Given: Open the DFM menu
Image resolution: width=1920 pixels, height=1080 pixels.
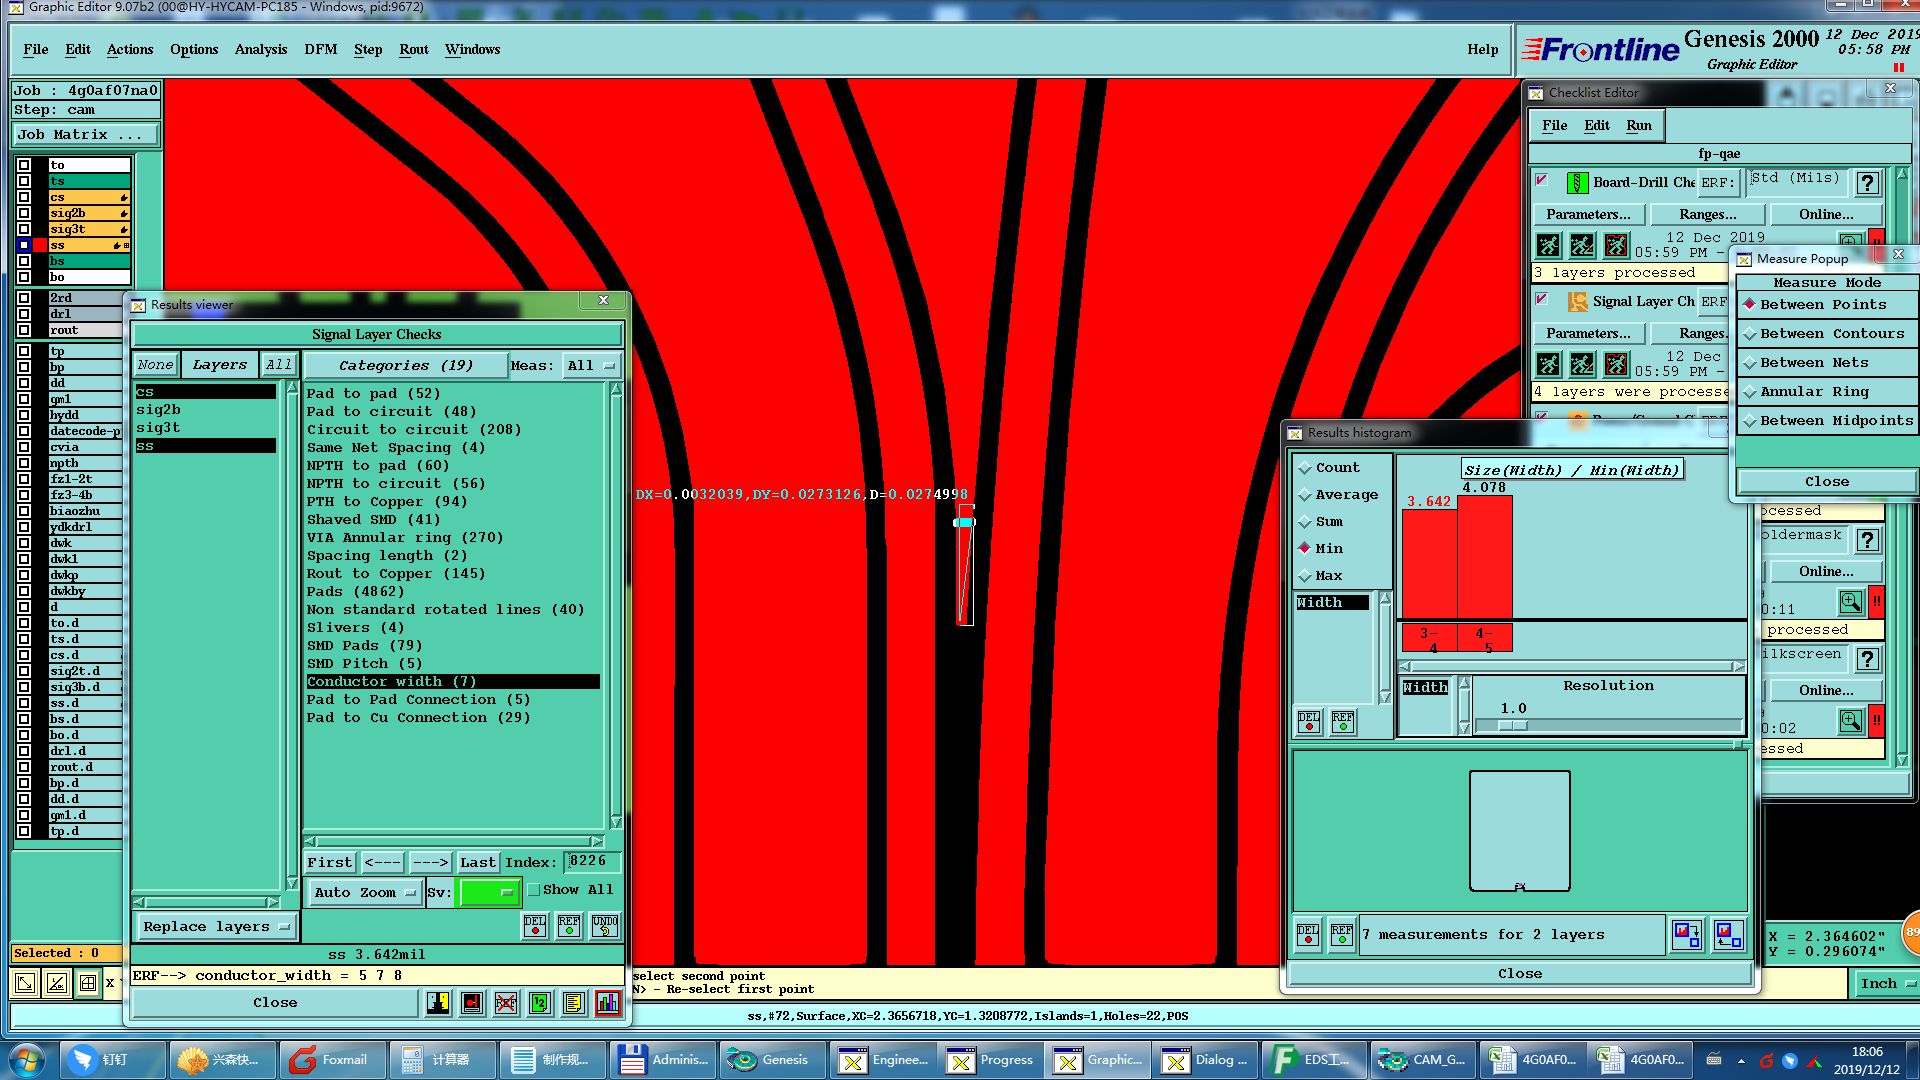Looking at the screenshot, I should pyautogui.click(x=320, y=49).
